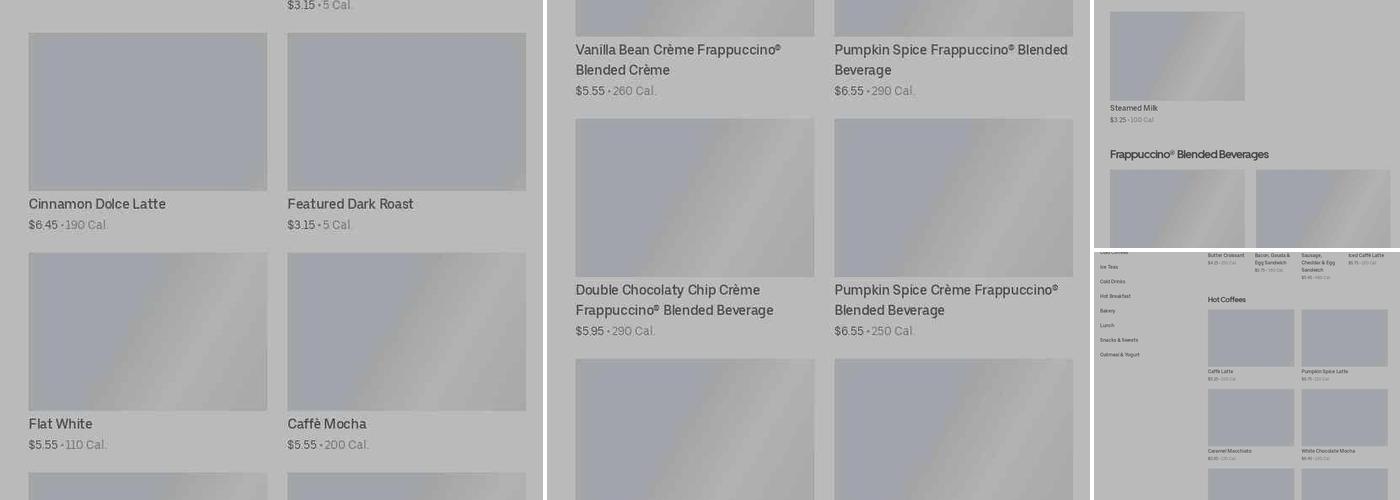Viewport: 1400px width, 500px height.
Task: Open the Vanilla Bean Crème Frappuccino link
Action: point(677,60)
